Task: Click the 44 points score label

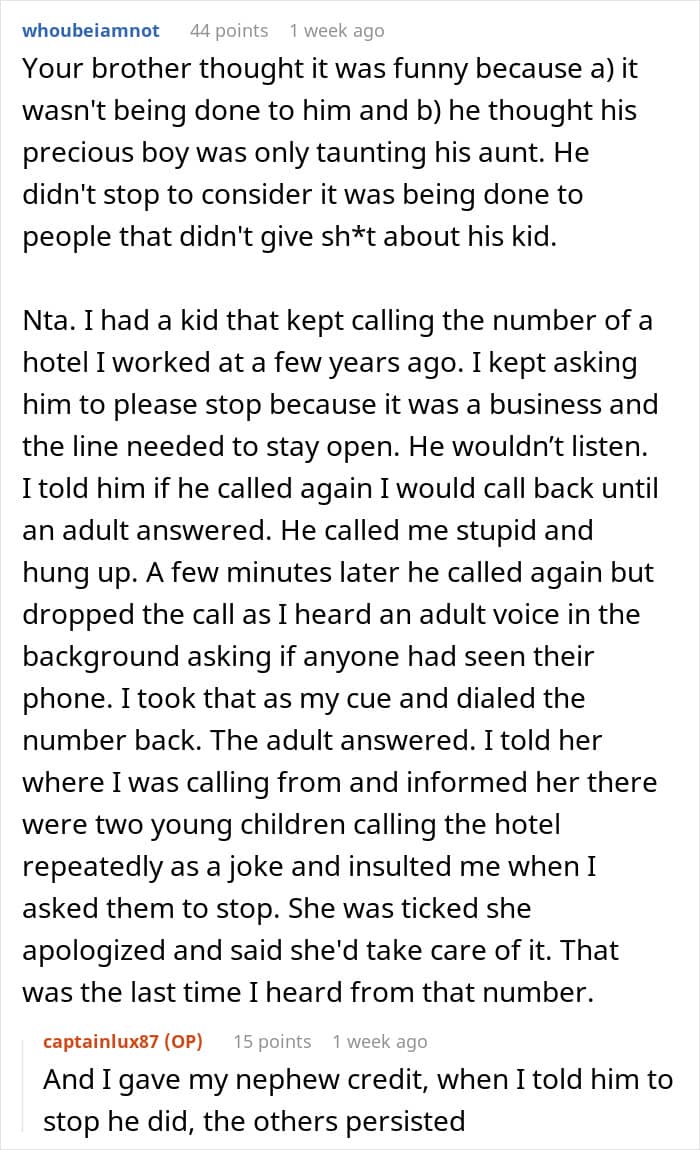Action: tap(229, 30)
